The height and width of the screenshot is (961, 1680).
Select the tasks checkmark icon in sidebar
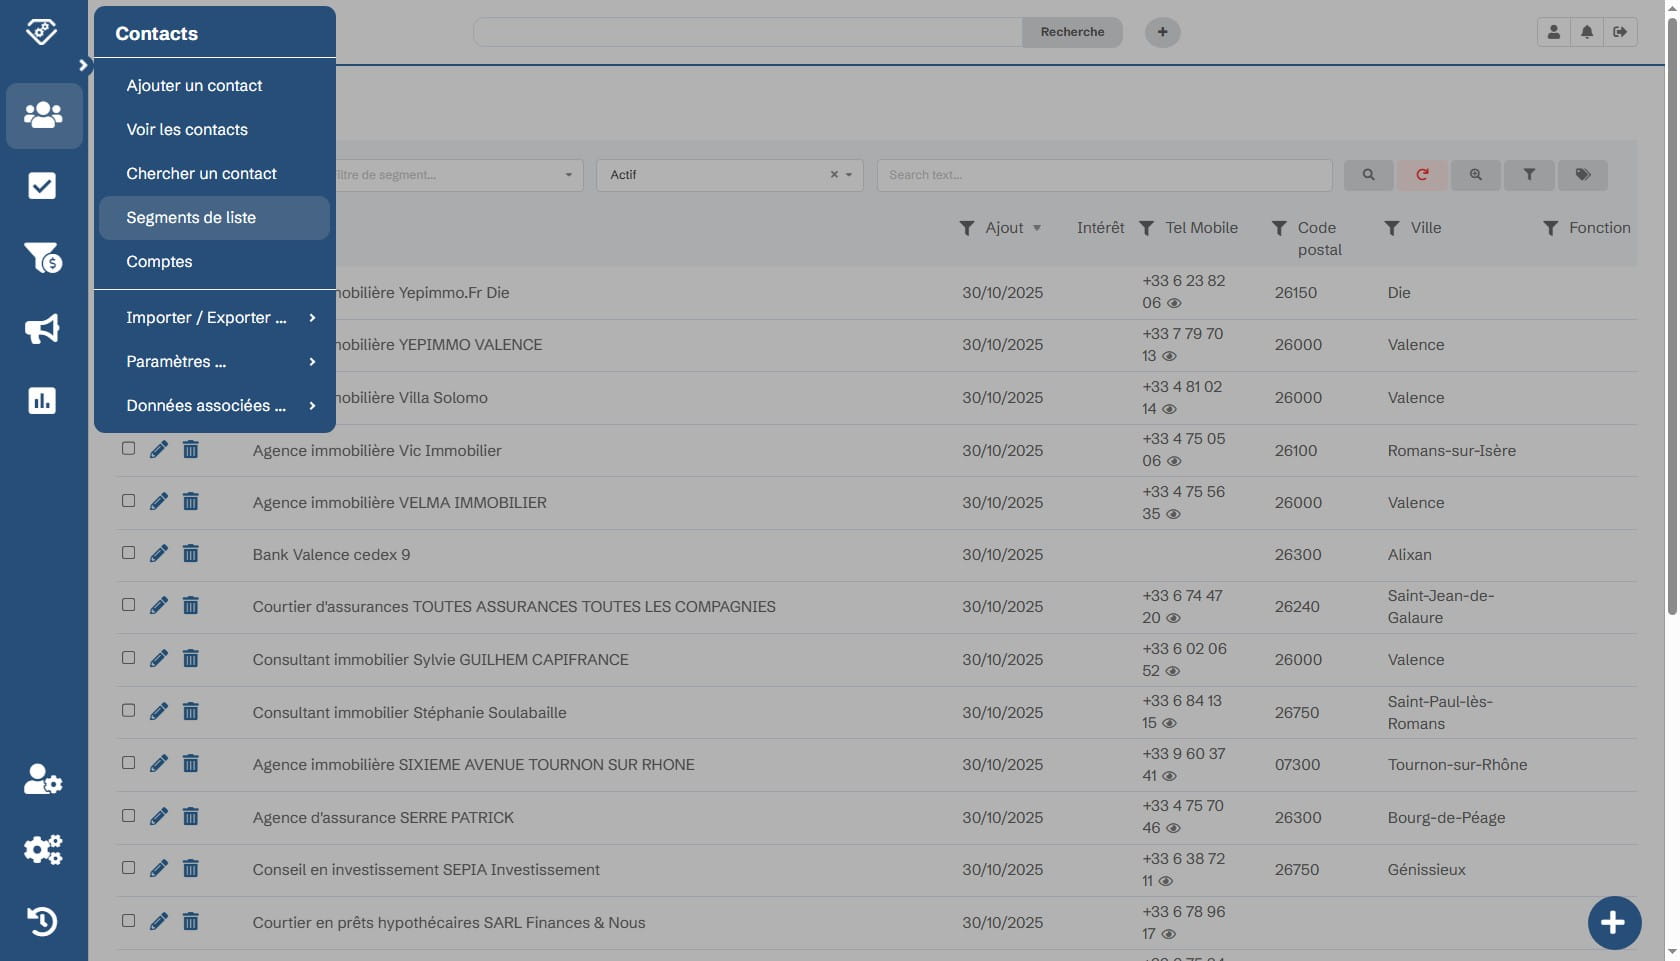42,186
